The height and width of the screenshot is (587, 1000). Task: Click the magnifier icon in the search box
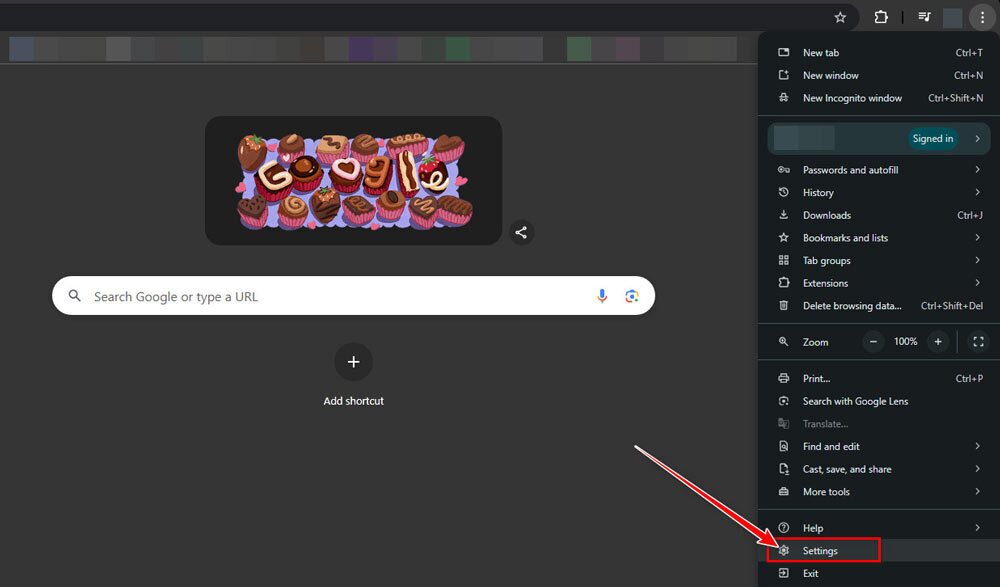pyautogui.click(x=75, y=296)
